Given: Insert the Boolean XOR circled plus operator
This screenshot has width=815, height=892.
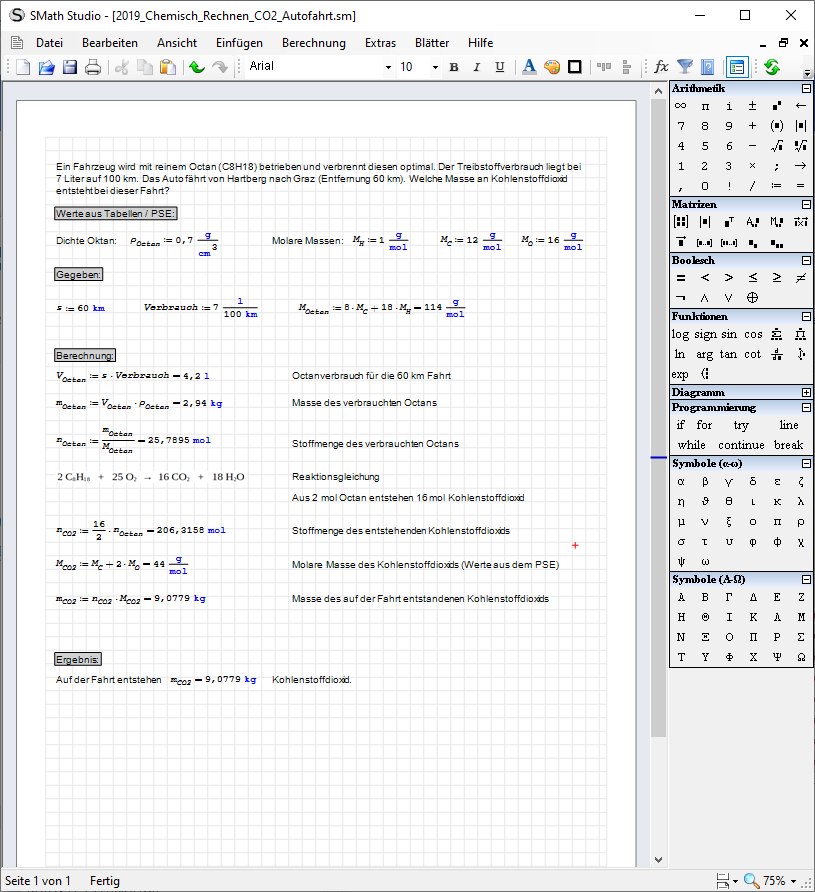Looking at the screenshot, I should click(x=752, y=298).
